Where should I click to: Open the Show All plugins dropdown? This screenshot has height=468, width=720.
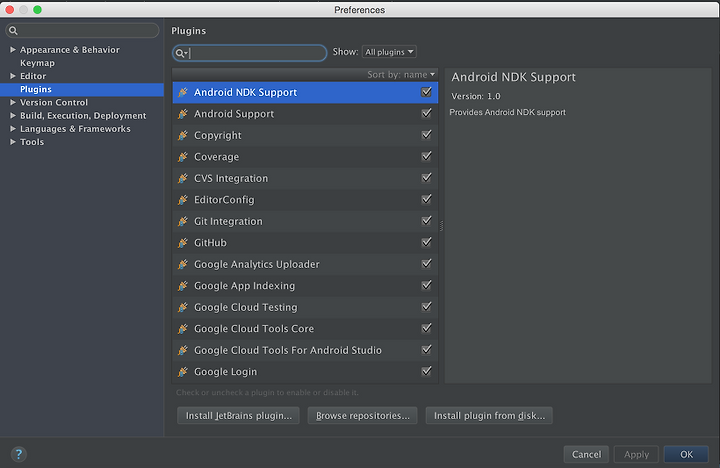tap(389, 52)
